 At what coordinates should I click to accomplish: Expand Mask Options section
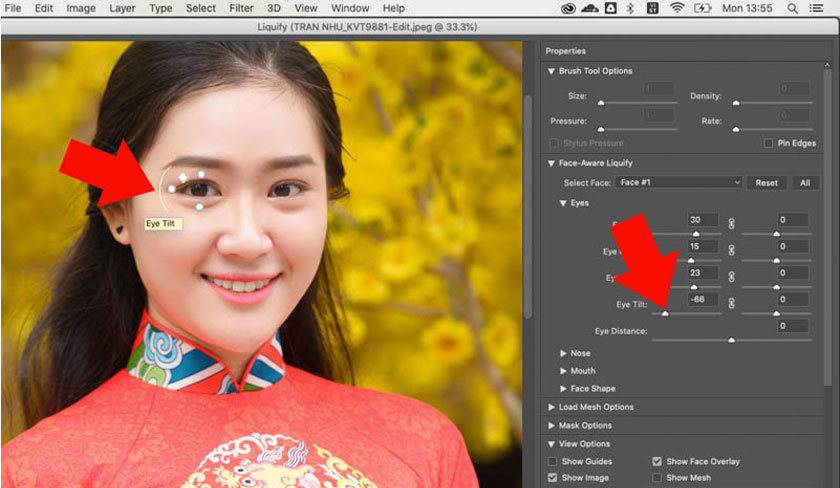551,425
